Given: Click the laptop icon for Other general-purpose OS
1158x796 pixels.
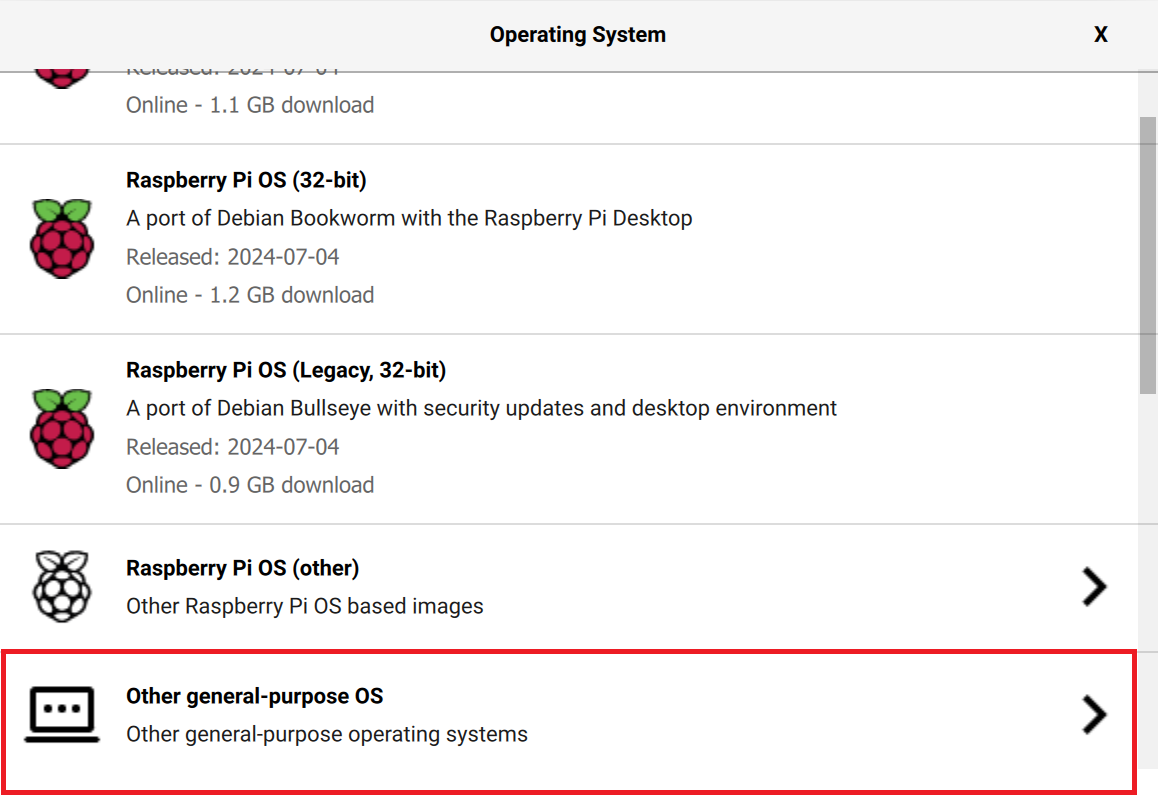Looking at the screenshot, I should (x=62, y=714).
